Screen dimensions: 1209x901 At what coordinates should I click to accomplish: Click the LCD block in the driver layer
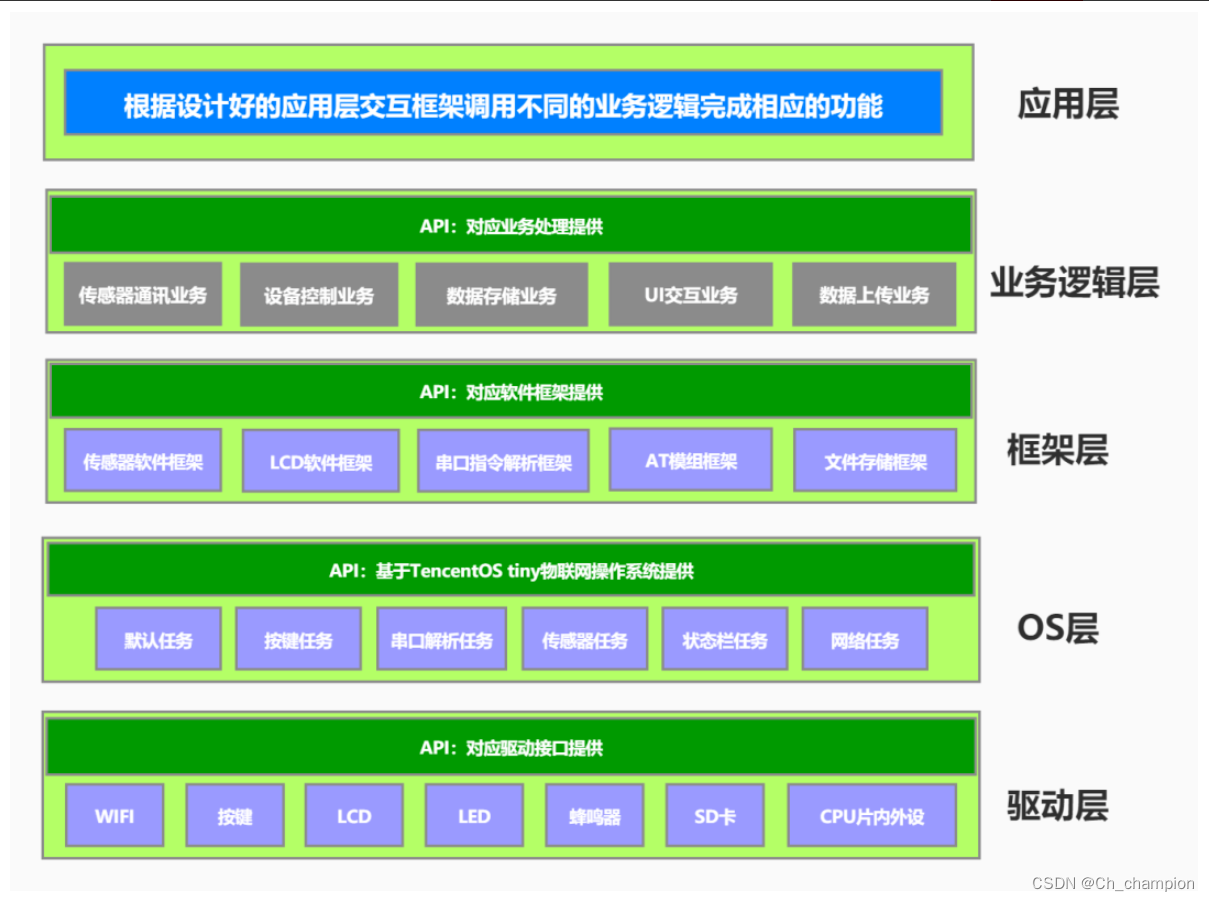click(355, 816)
